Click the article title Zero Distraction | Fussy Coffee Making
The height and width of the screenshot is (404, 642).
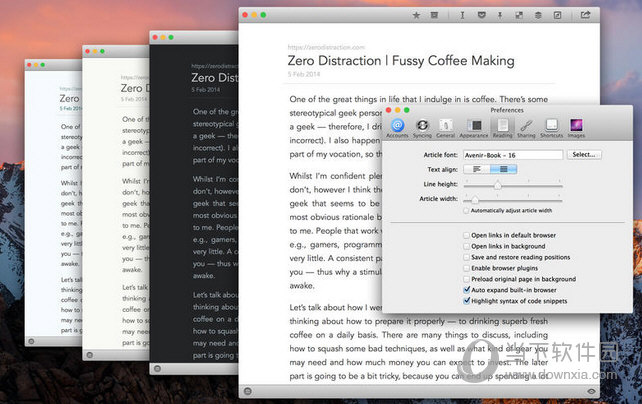tap(401, 61)
